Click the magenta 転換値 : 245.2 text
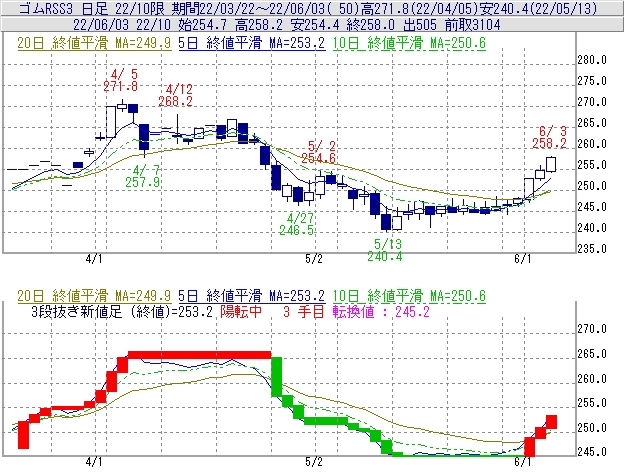The width and height of the screenshot is (624, 475). click(381, 311)
